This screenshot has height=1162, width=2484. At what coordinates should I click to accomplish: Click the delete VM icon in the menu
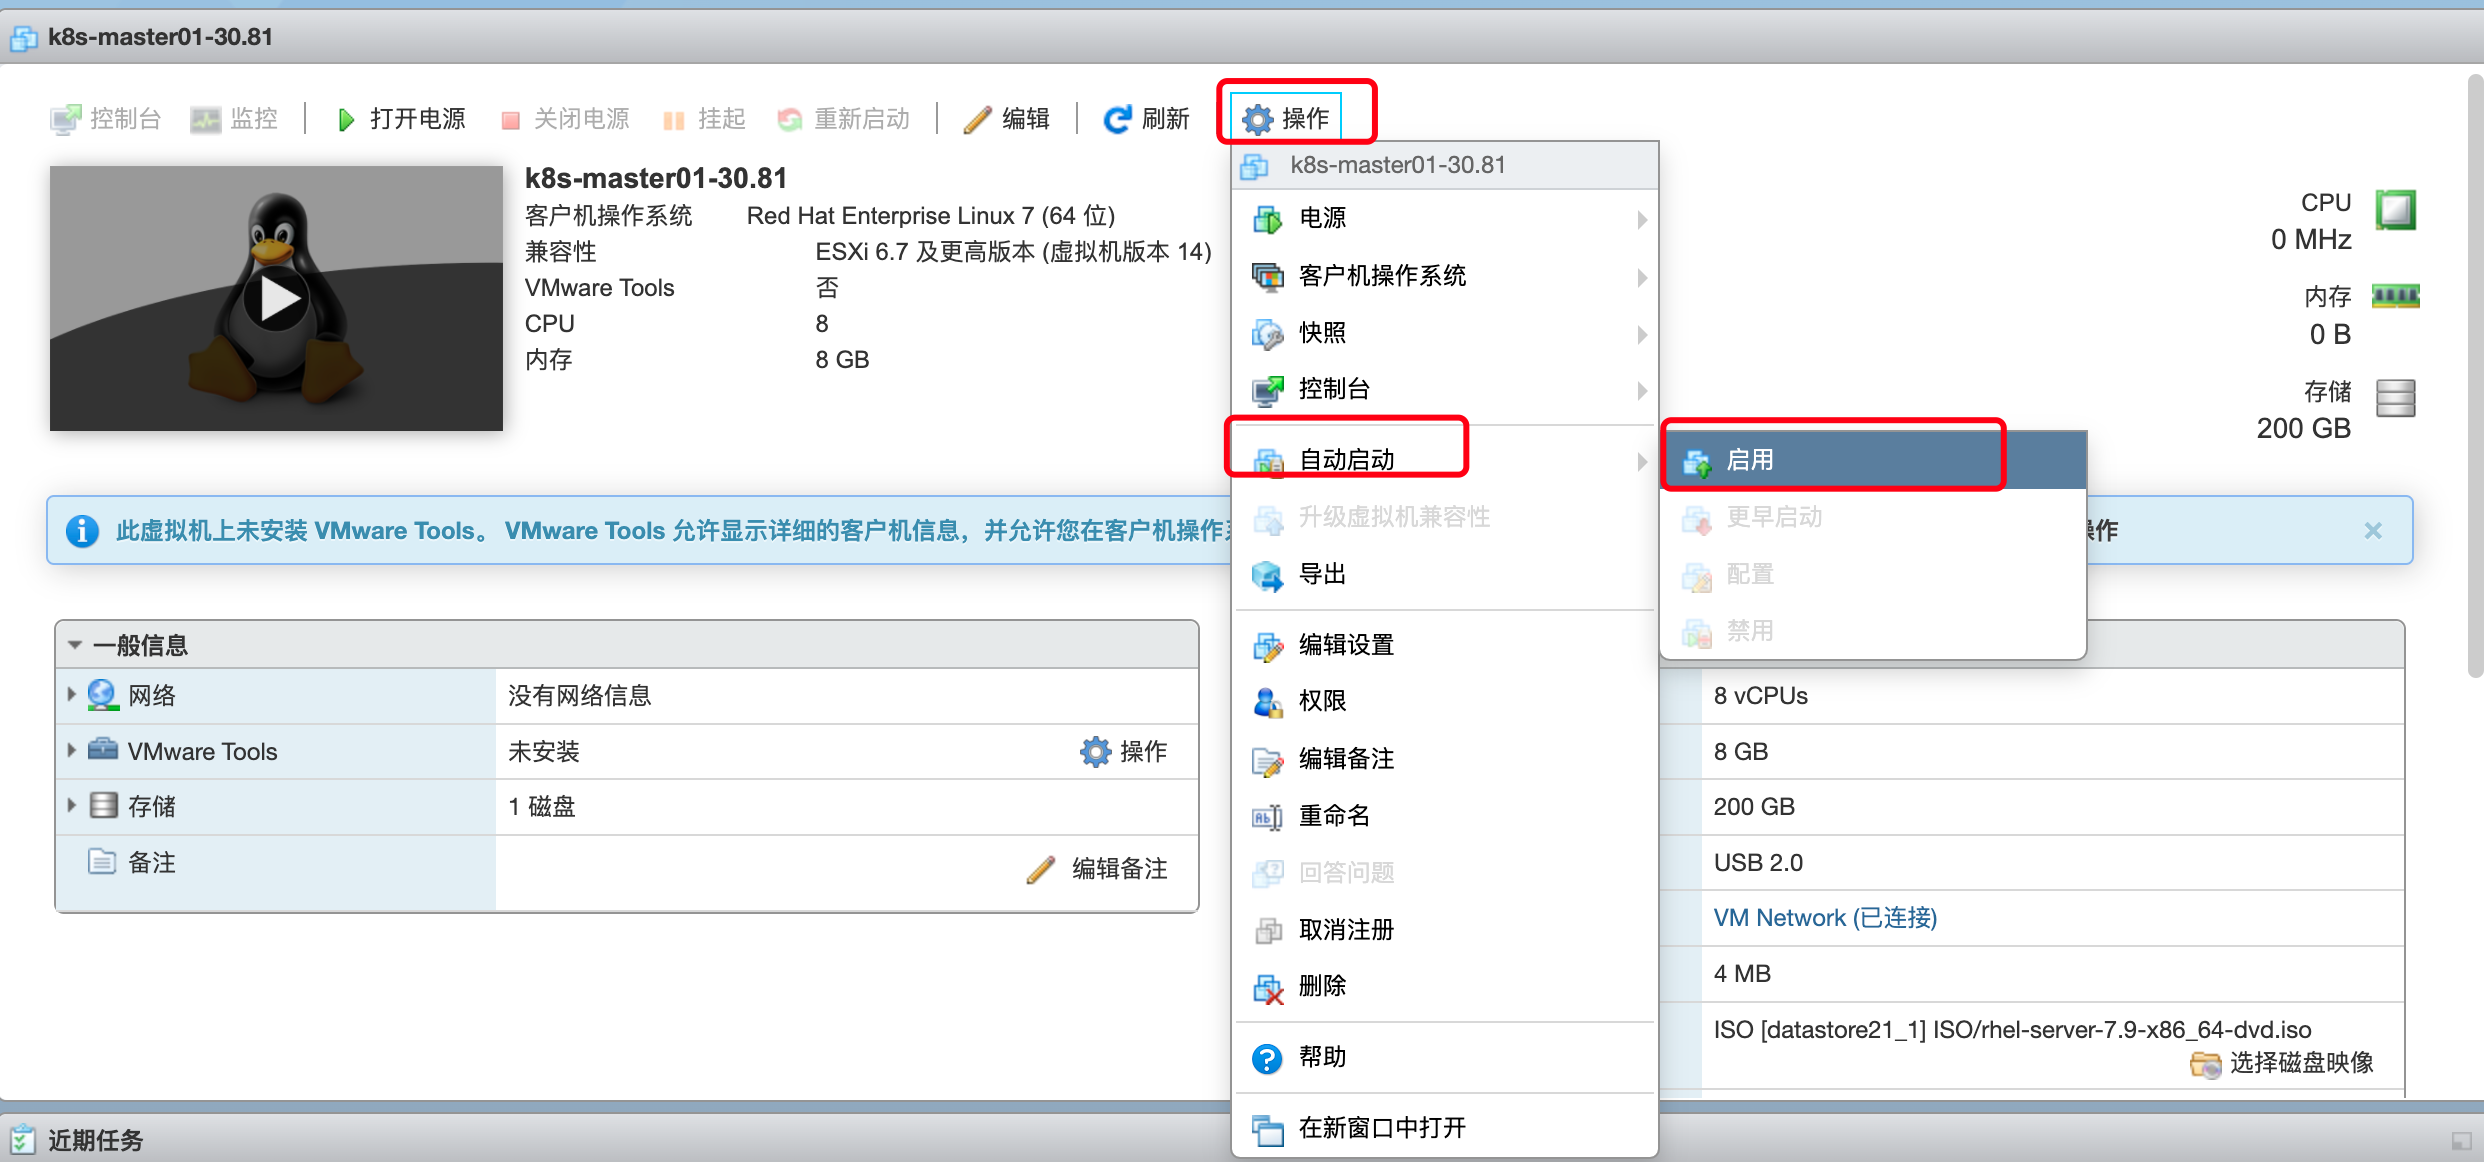click(1268, 987)
